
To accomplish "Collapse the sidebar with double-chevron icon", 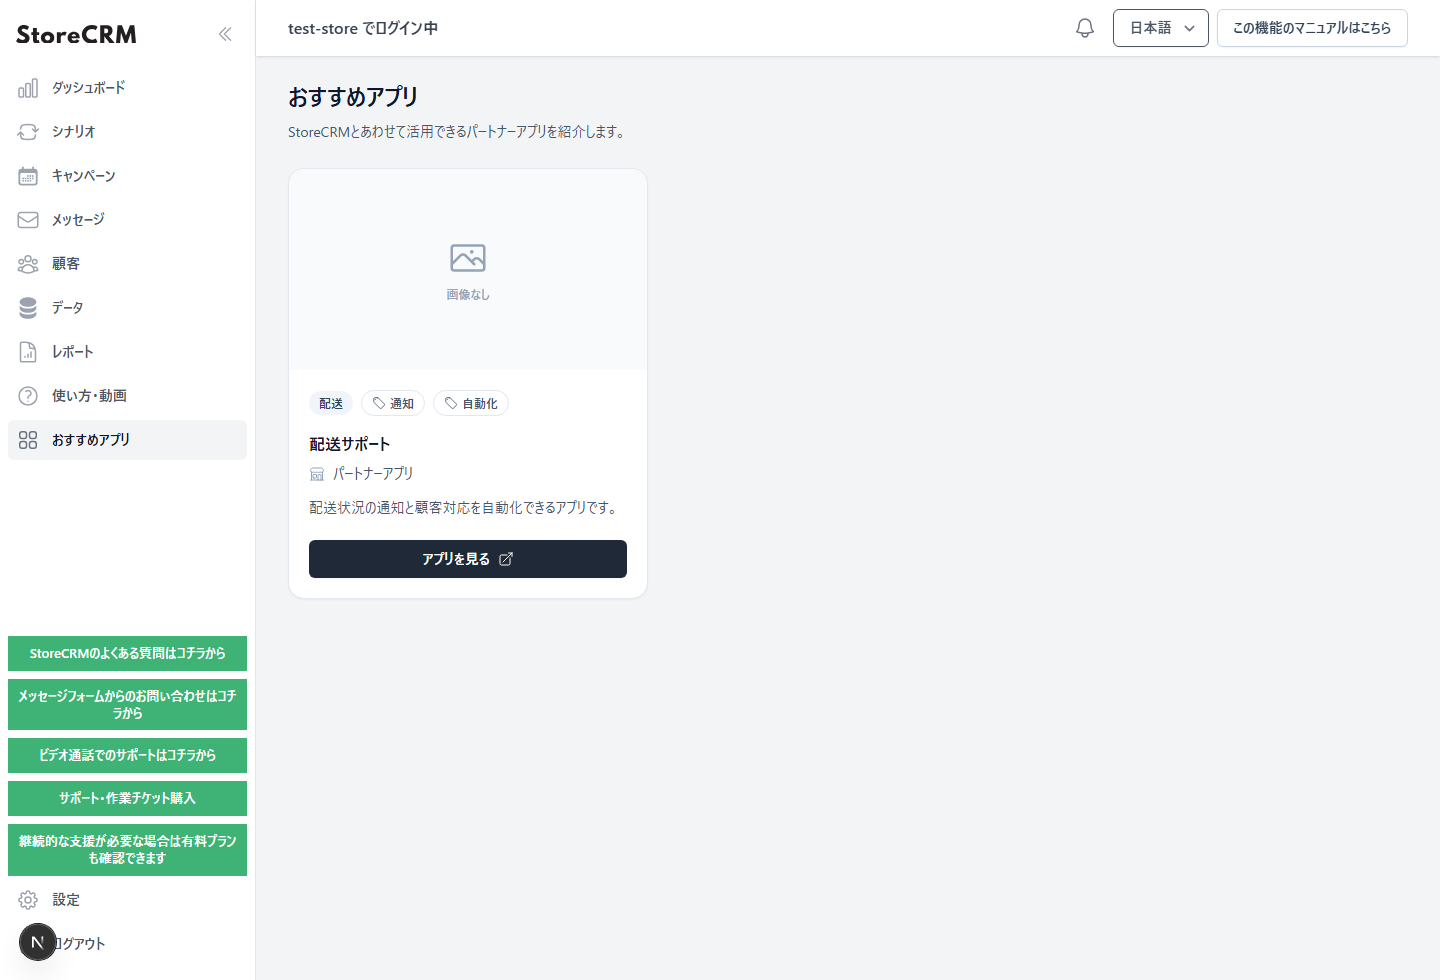I will click(225, 34).
